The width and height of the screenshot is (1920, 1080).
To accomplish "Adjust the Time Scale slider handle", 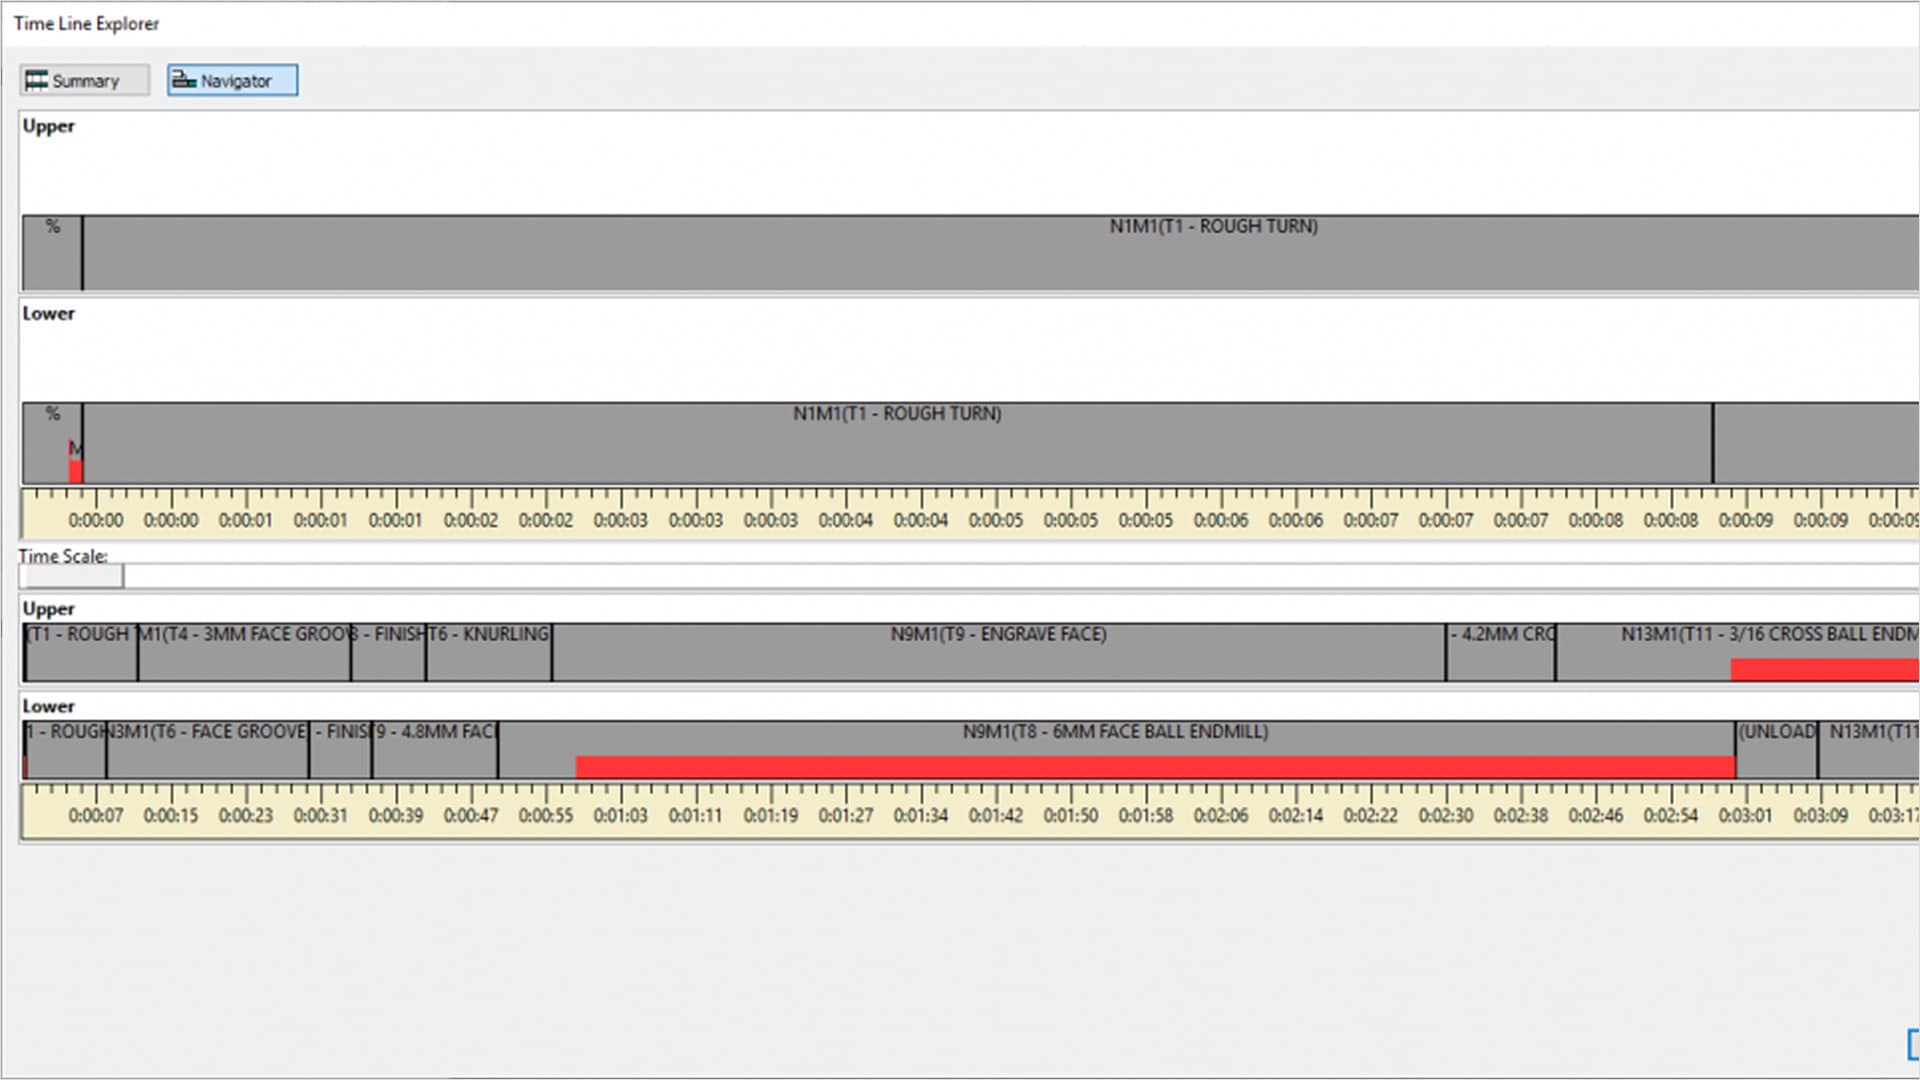I will tap(71, 576).
